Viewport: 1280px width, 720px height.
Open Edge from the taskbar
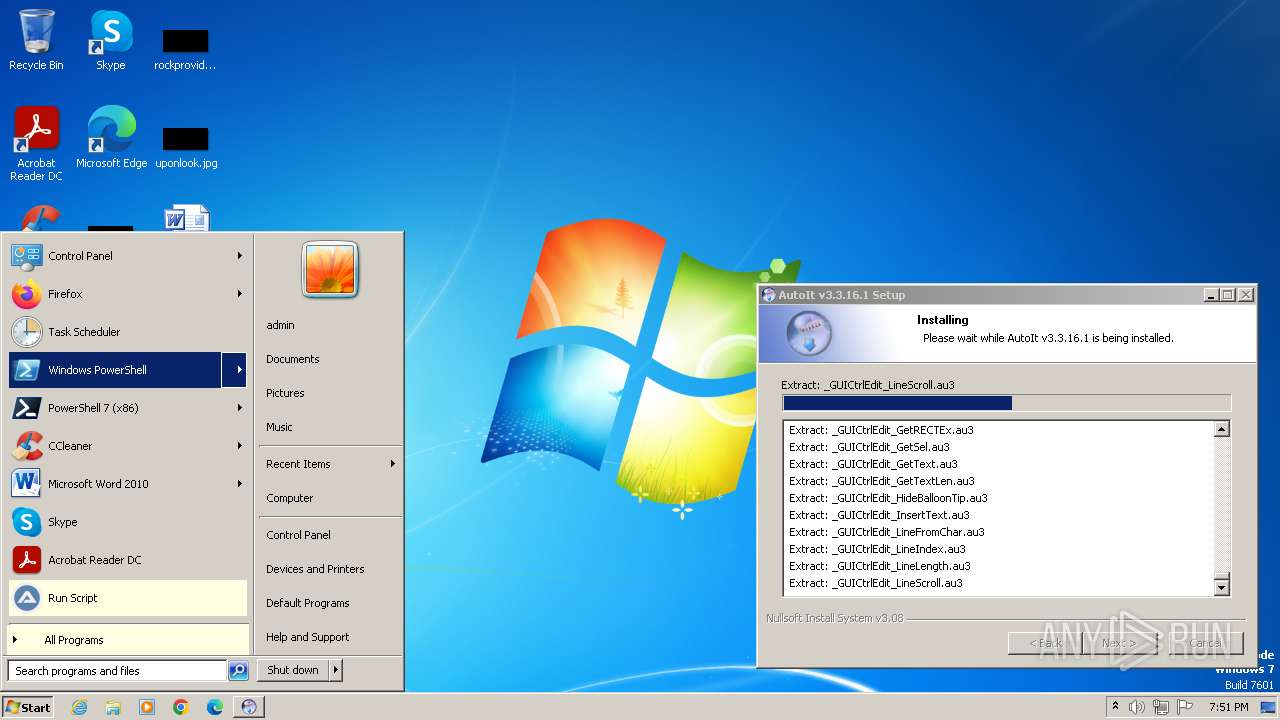point(215,707)
